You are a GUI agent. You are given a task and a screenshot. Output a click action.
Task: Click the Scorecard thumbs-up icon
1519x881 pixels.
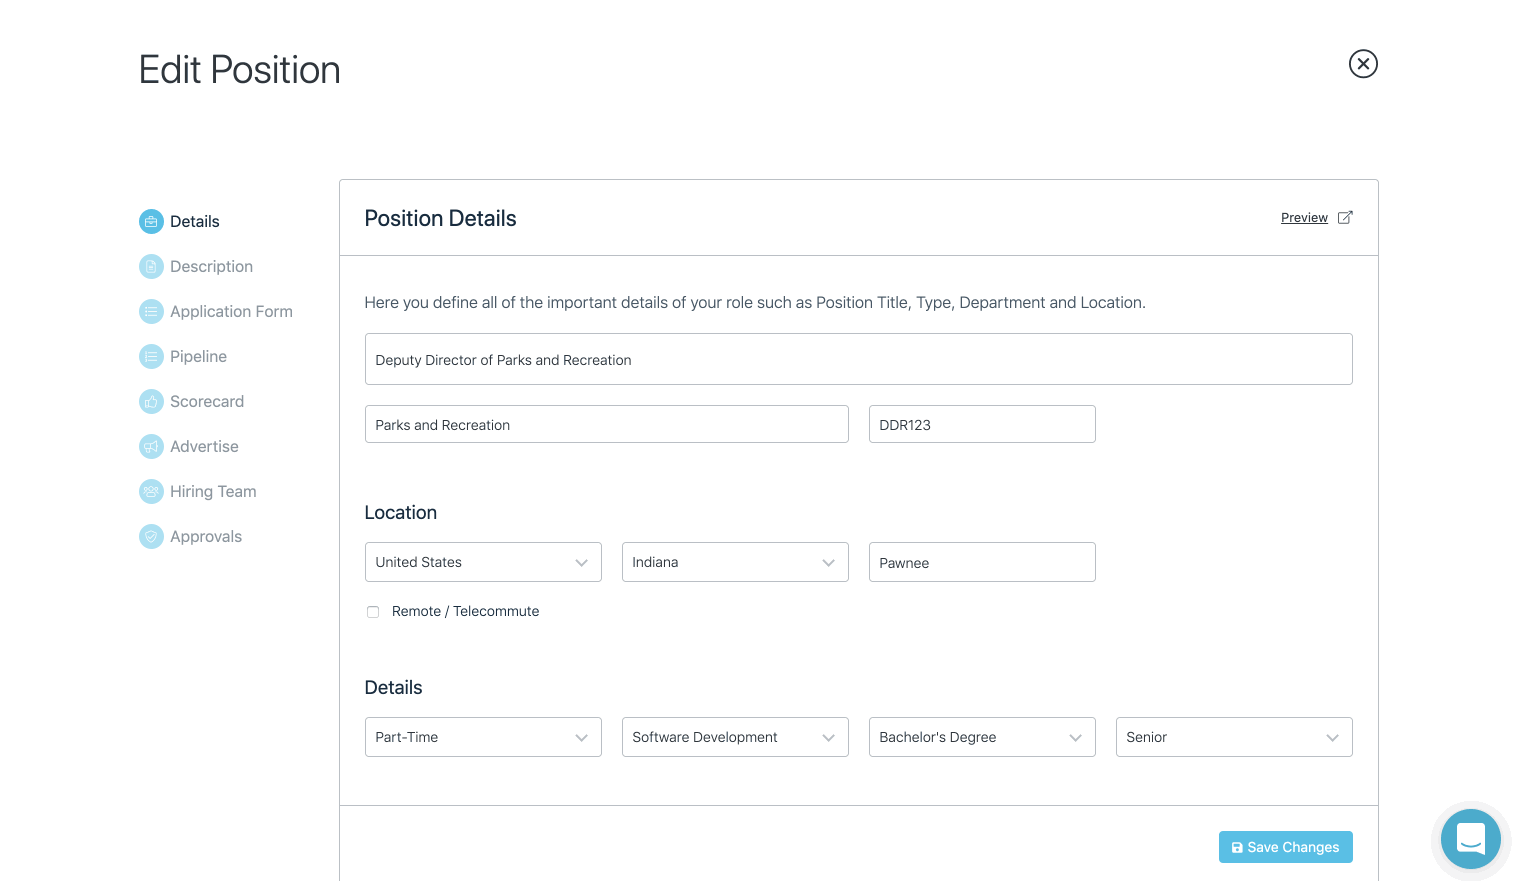click(151, 402)
